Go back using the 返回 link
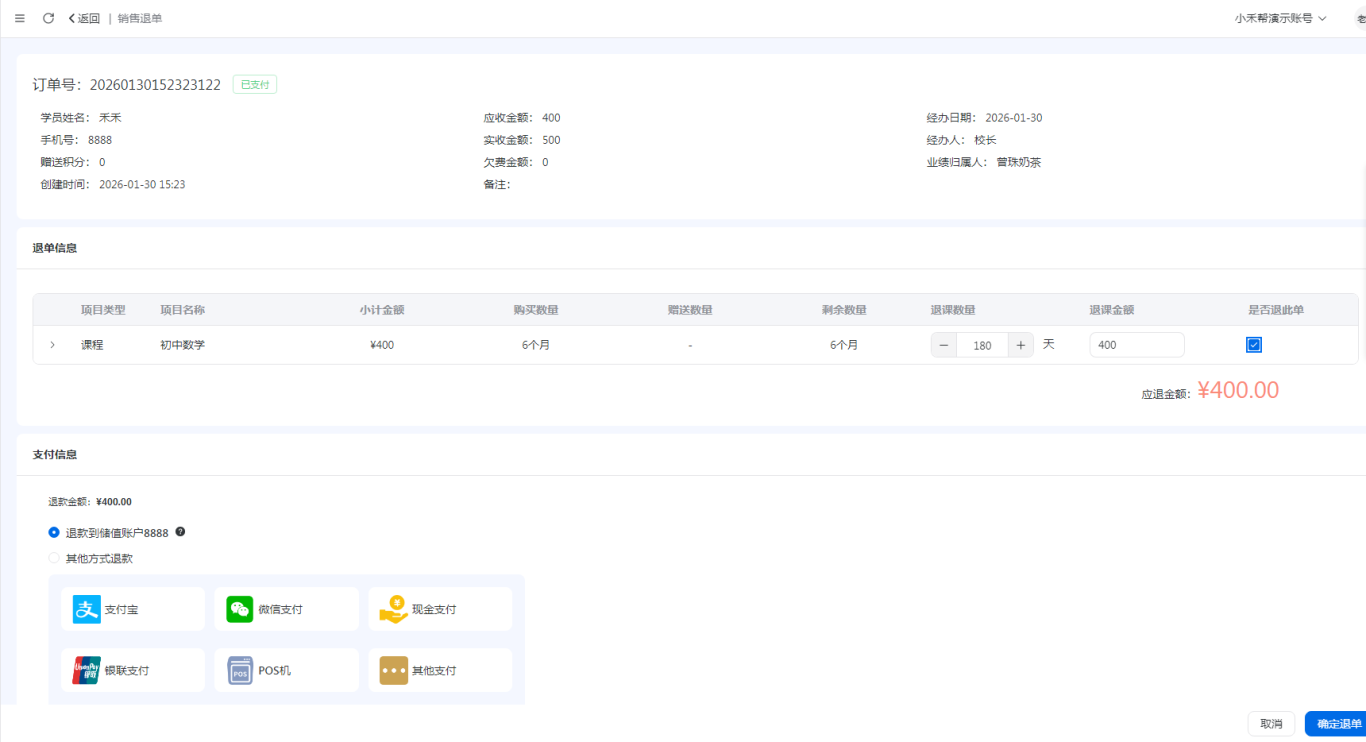 tap(84, 18)
